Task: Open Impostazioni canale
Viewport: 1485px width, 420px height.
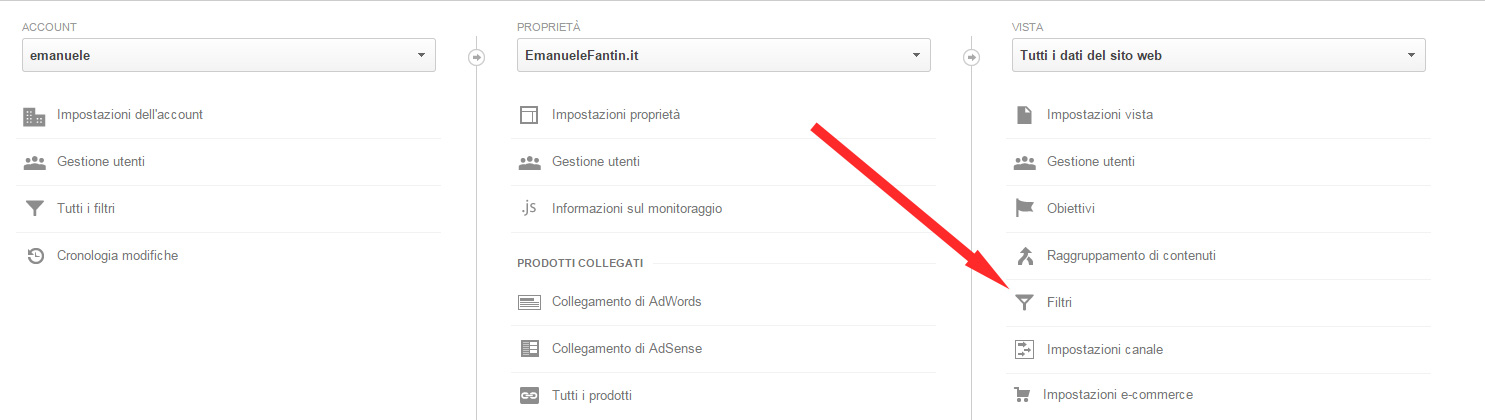Action: pyautogui.click(x=1105, y=350)
